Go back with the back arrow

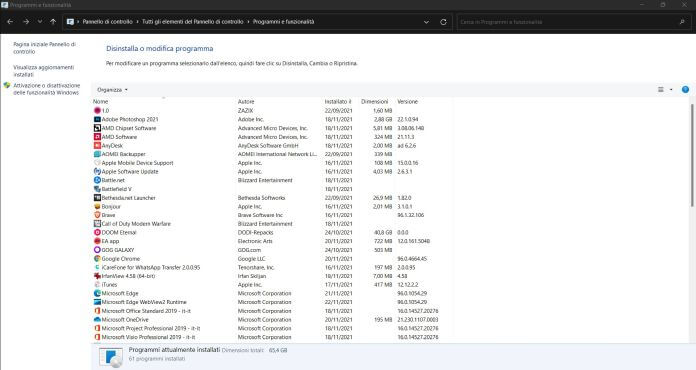(x=10, y=21)
